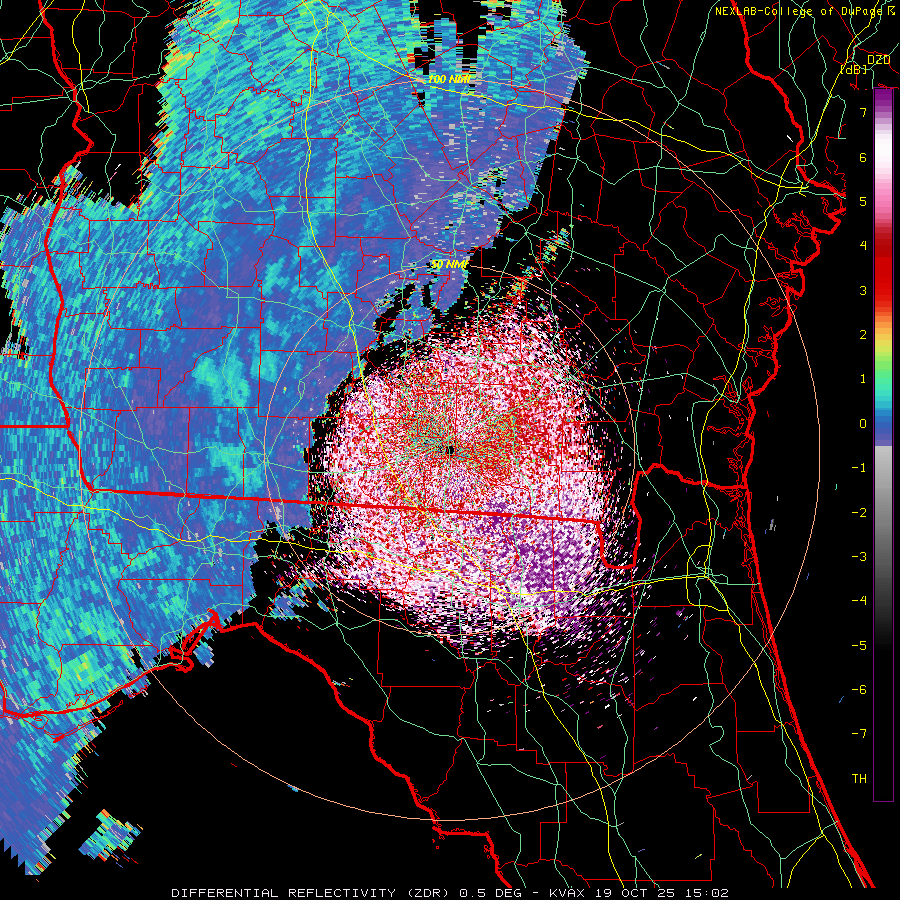The image size is (900, 900).
Task: Click the 5 dB scale label
Action: click(863, 201)
